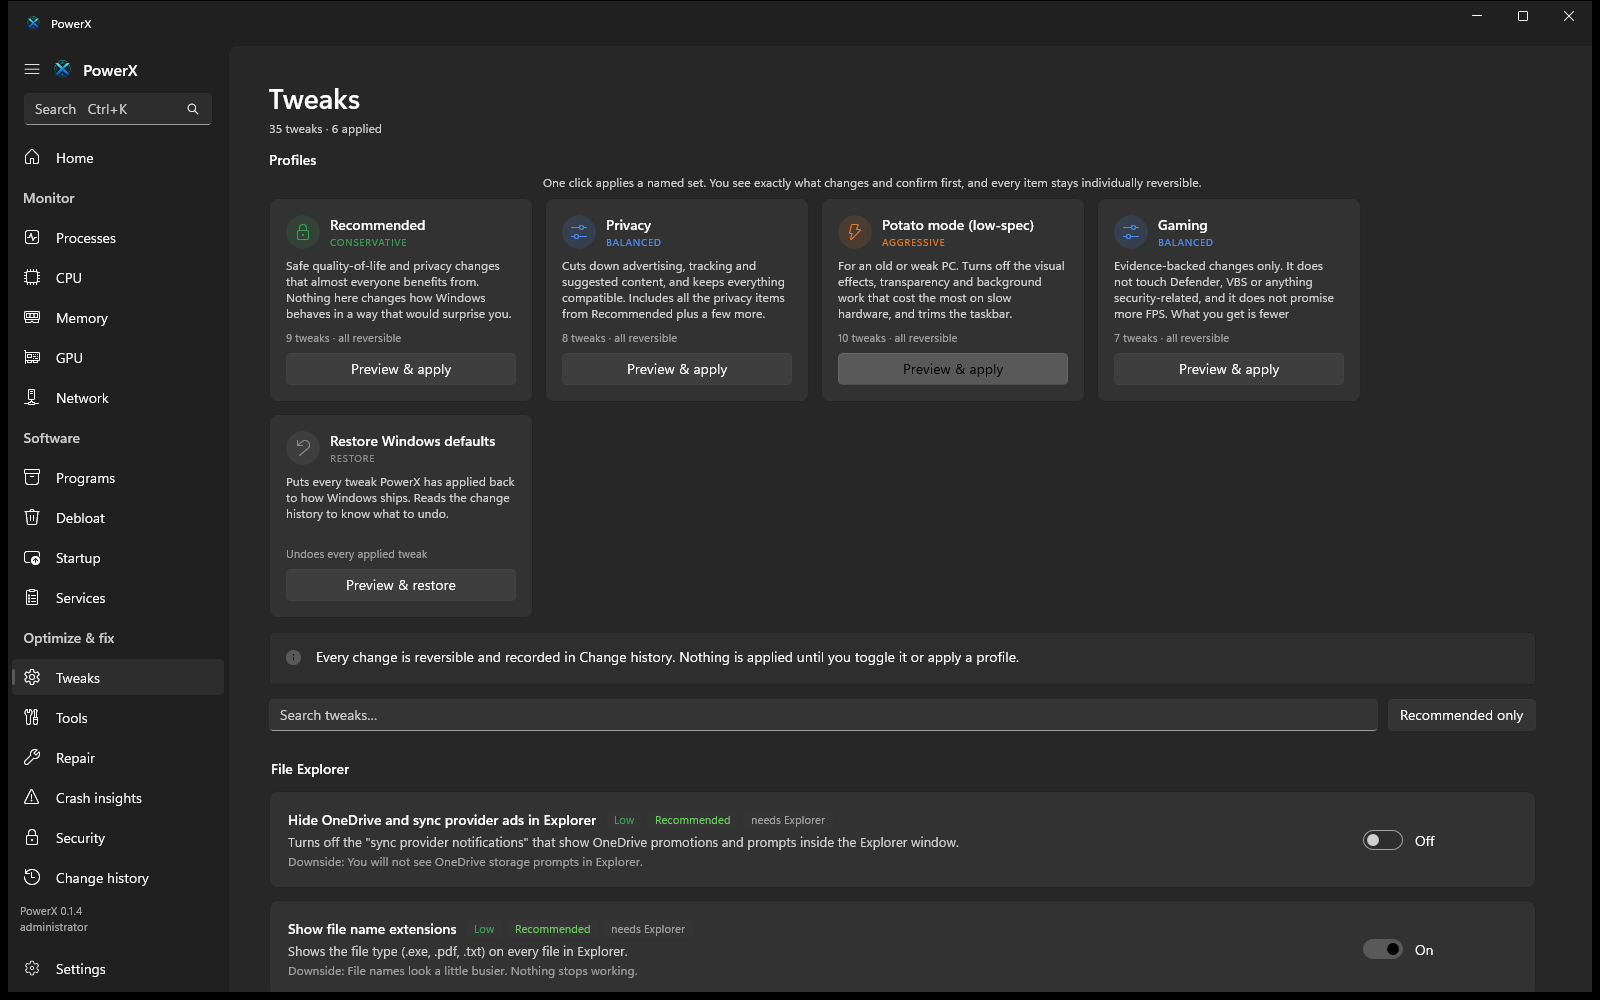Click the Processes sidebar icon
Viewport: 1600px width, 1000px height.
tap(32, 237)
